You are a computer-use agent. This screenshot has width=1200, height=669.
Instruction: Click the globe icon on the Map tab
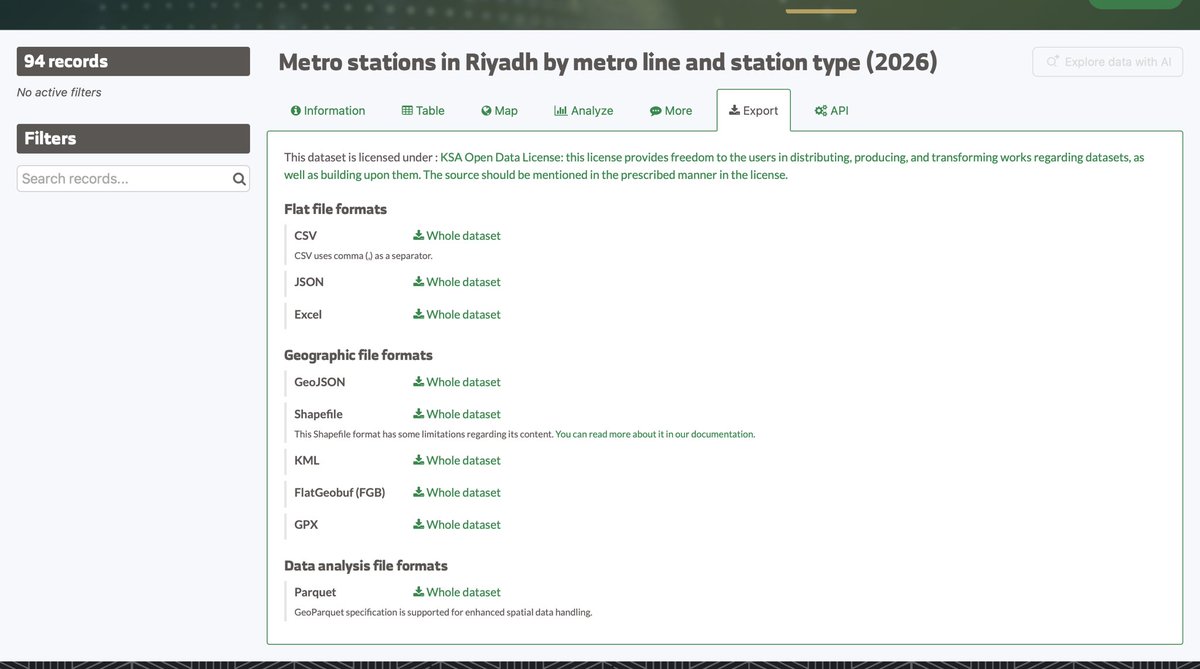point(486,111)
